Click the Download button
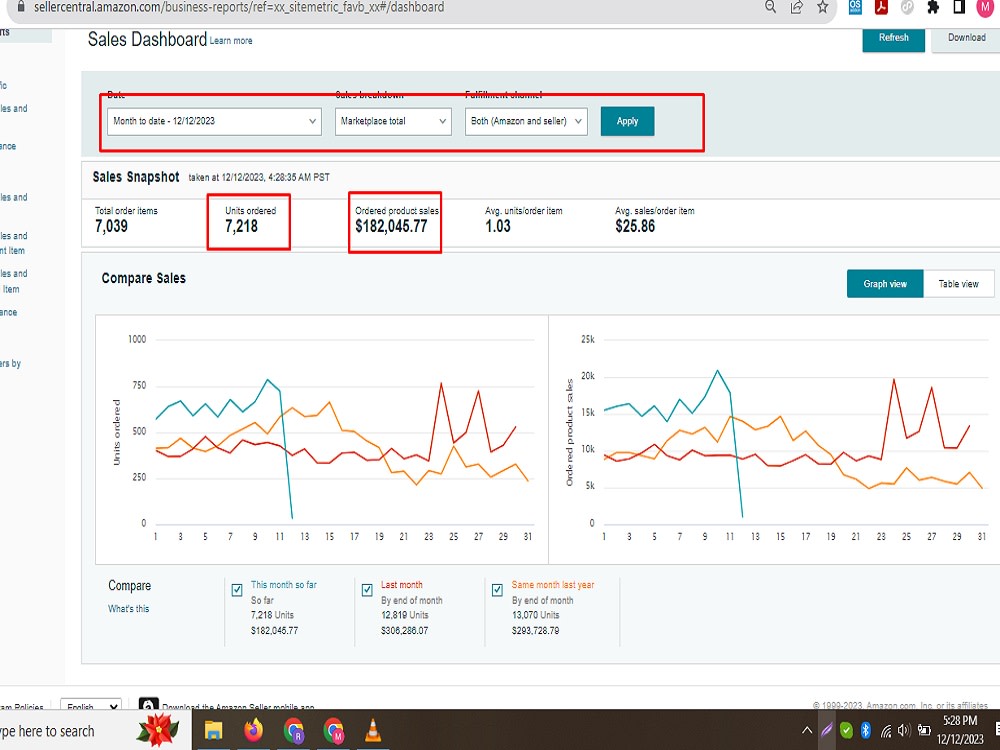Image resolution: width=1000 pixels, height=750 pixels. pyautogui.click(x=966, y=38)
